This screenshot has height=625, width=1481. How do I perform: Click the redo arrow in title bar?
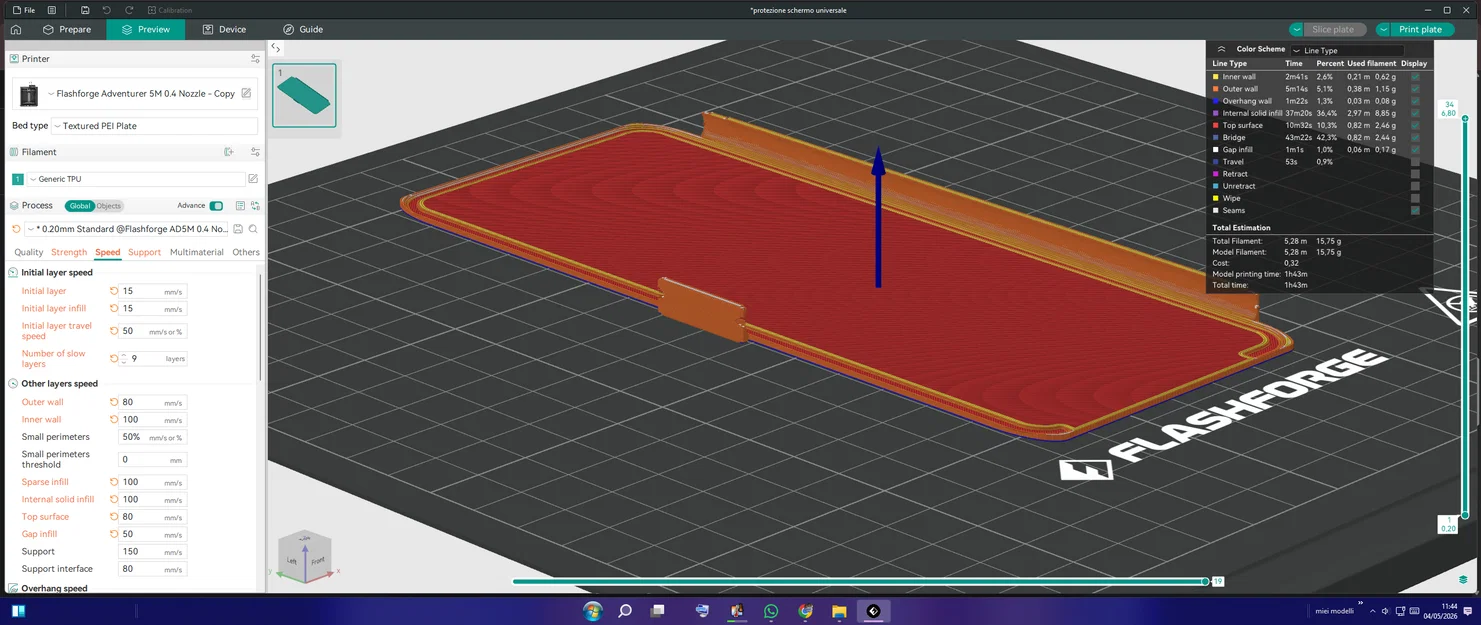pos(129,10)
